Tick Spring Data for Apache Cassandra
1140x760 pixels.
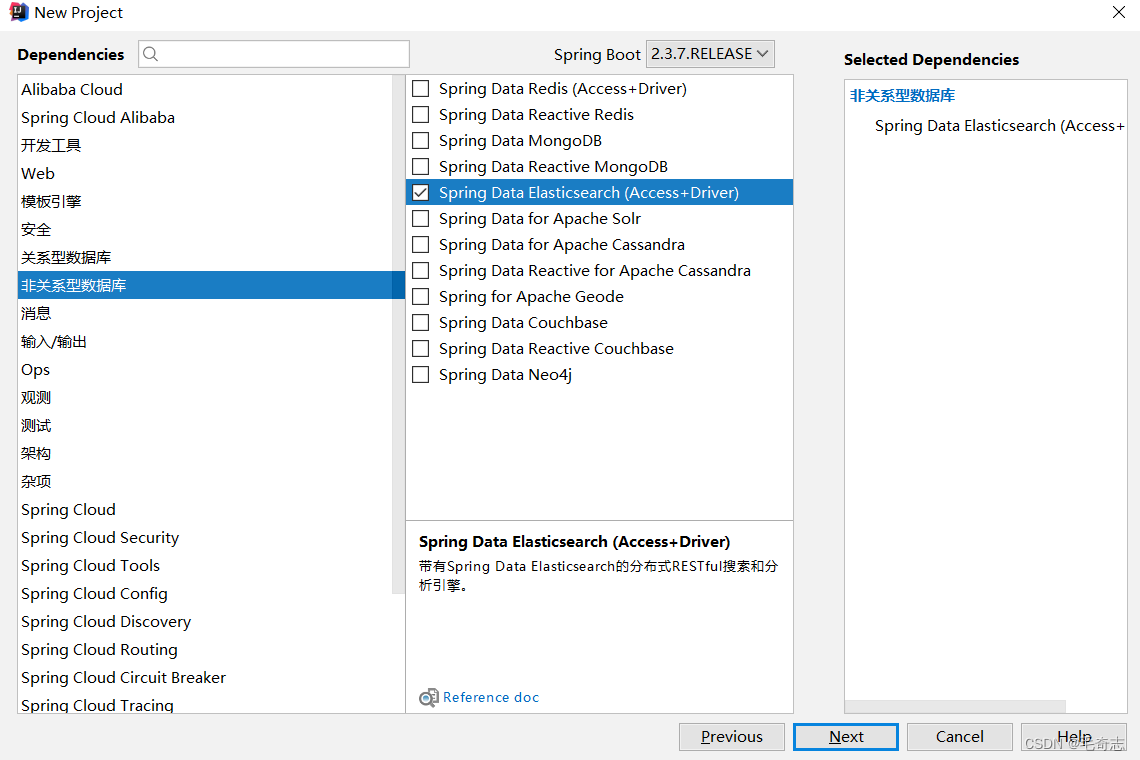[x=420, y=244]
